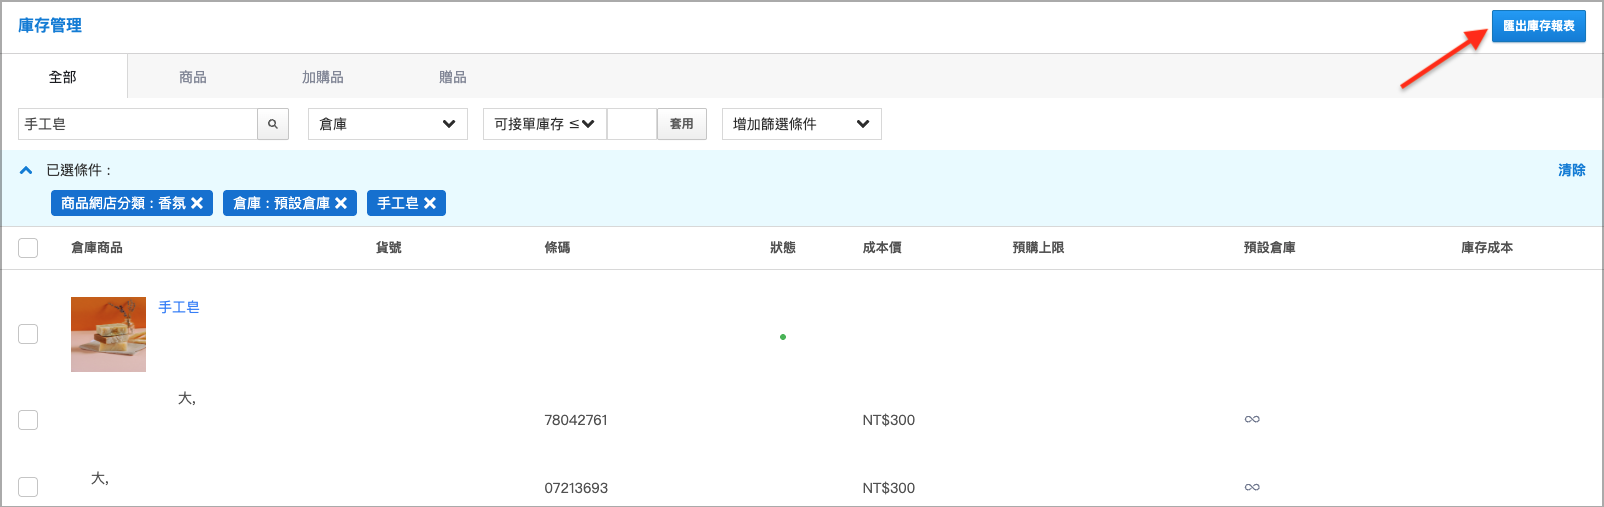The height and width of the screenshot is (507, 1604).
Task: Click the 倉庫商品 column header
Action: pos(97,248)
